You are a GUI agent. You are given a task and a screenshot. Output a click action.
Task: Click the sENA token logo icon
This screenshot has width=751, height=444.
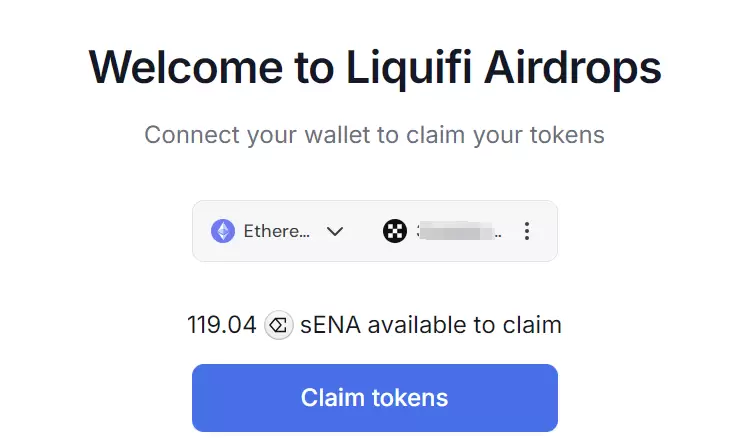(x=279, y=325)
